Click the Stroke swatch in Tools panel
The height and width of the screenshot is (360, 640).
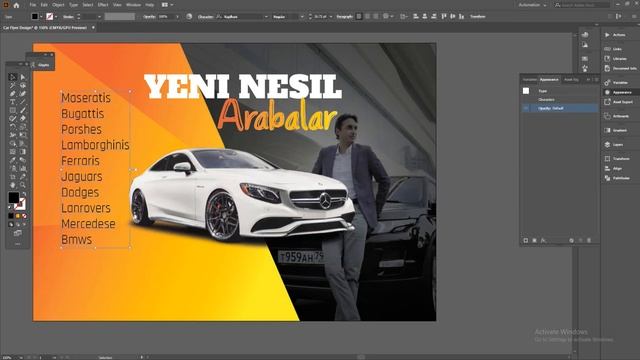pyautogui.click(x=20, y=204)
